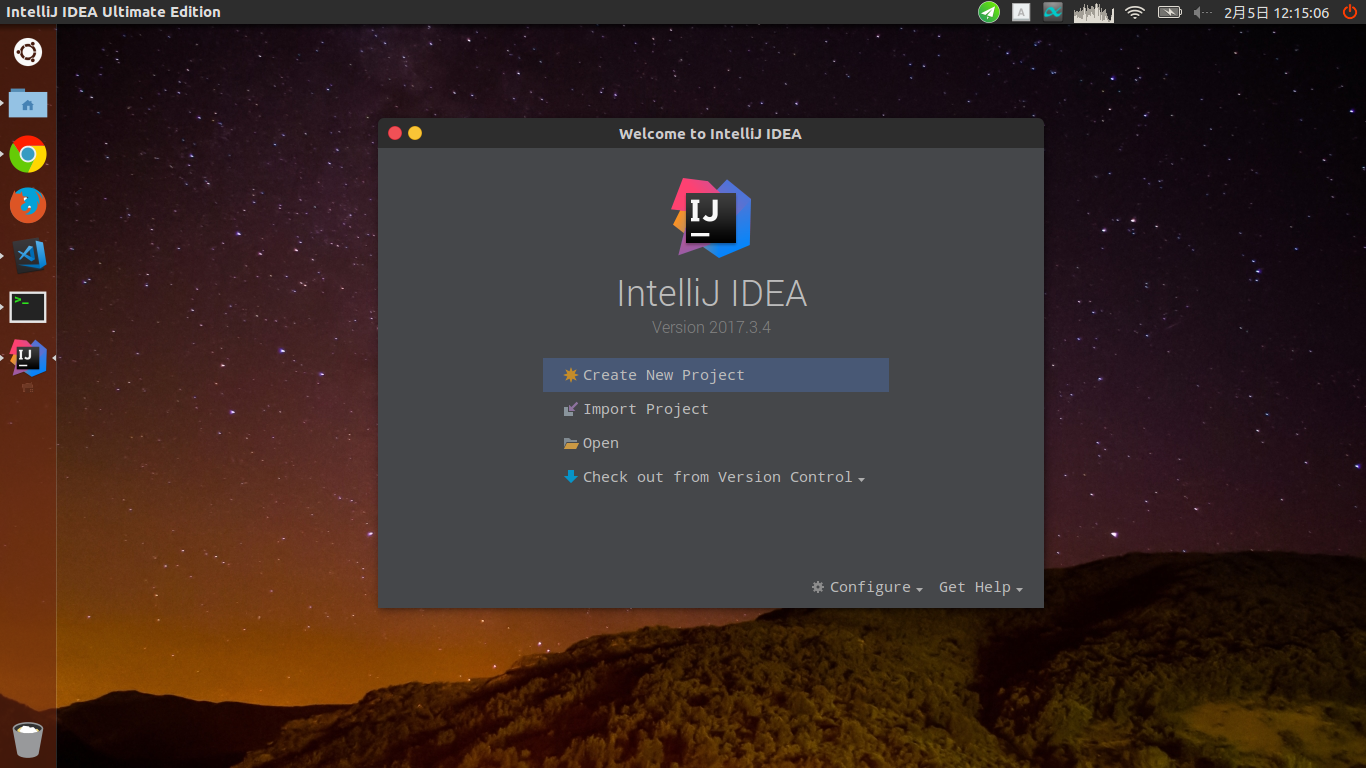1366x768 pixels.
Task: Open the Wi-Fi network indicator
Action: (x=1134, y=12)
